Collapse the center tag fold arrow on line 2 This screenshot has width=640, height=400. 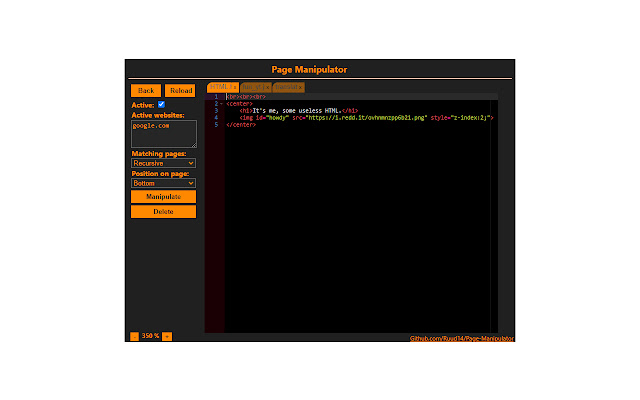click(221, 104)
